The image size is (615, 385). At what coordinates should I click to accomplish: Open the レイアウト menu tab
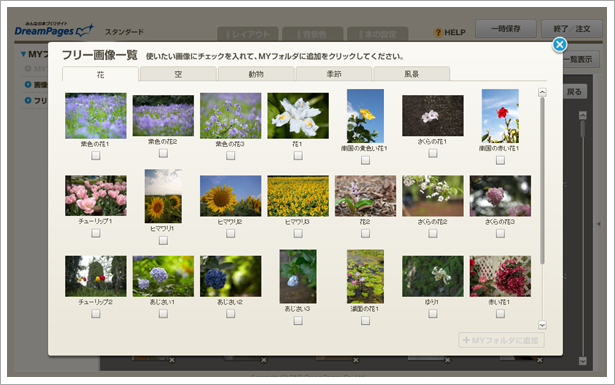pyautogui.click(x=248, y=34)
